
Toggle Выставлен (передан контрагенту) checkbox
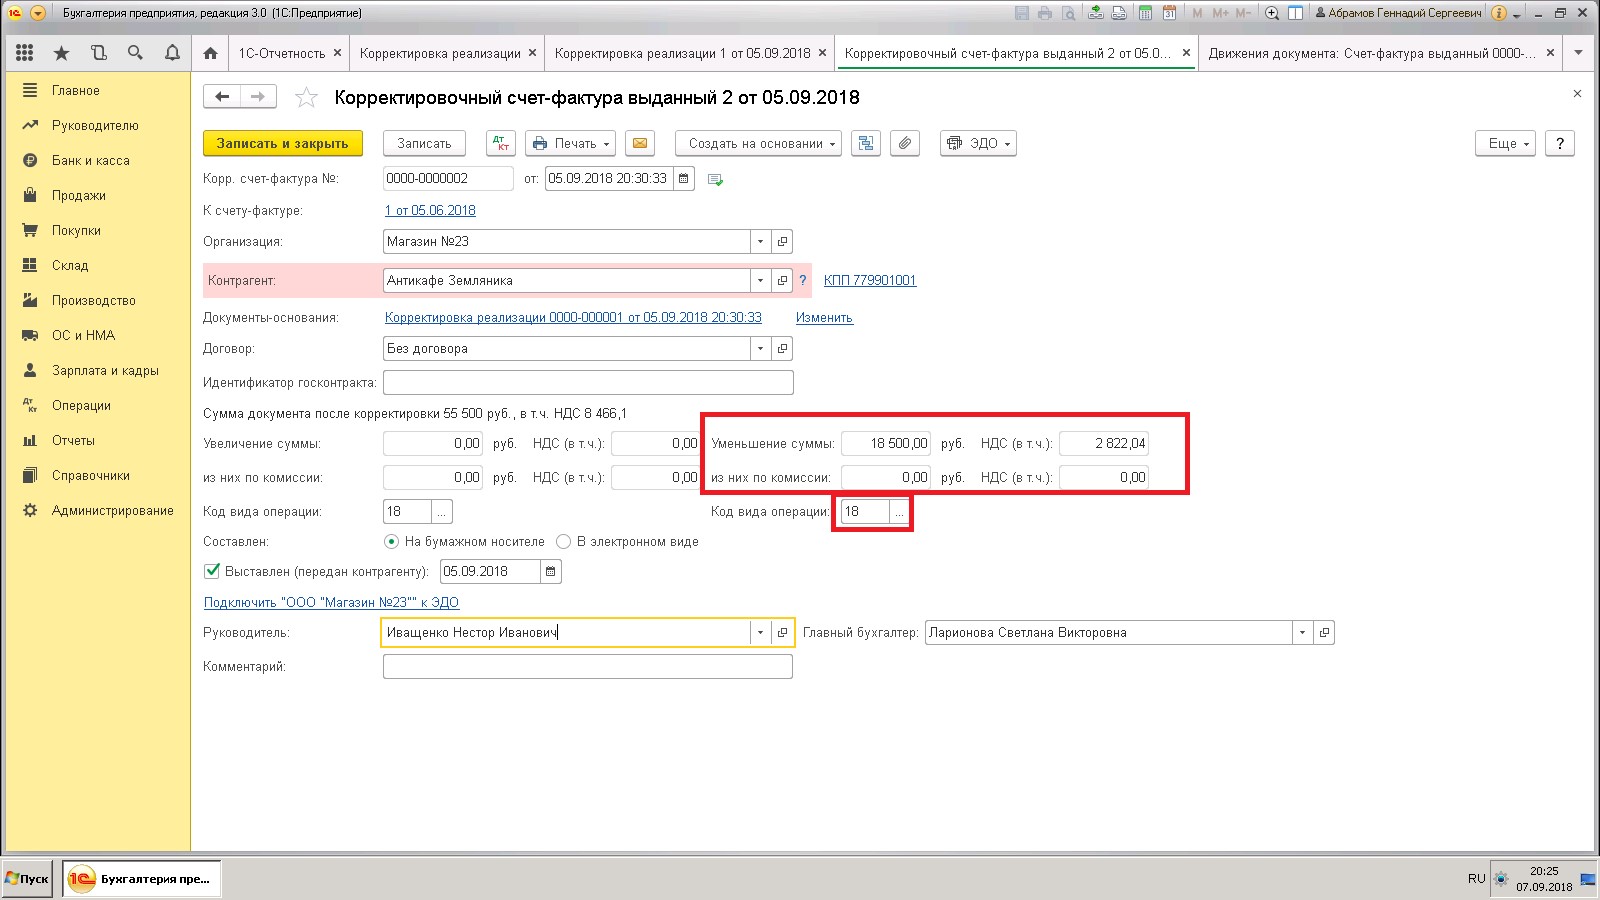click(x=212, y=571)
